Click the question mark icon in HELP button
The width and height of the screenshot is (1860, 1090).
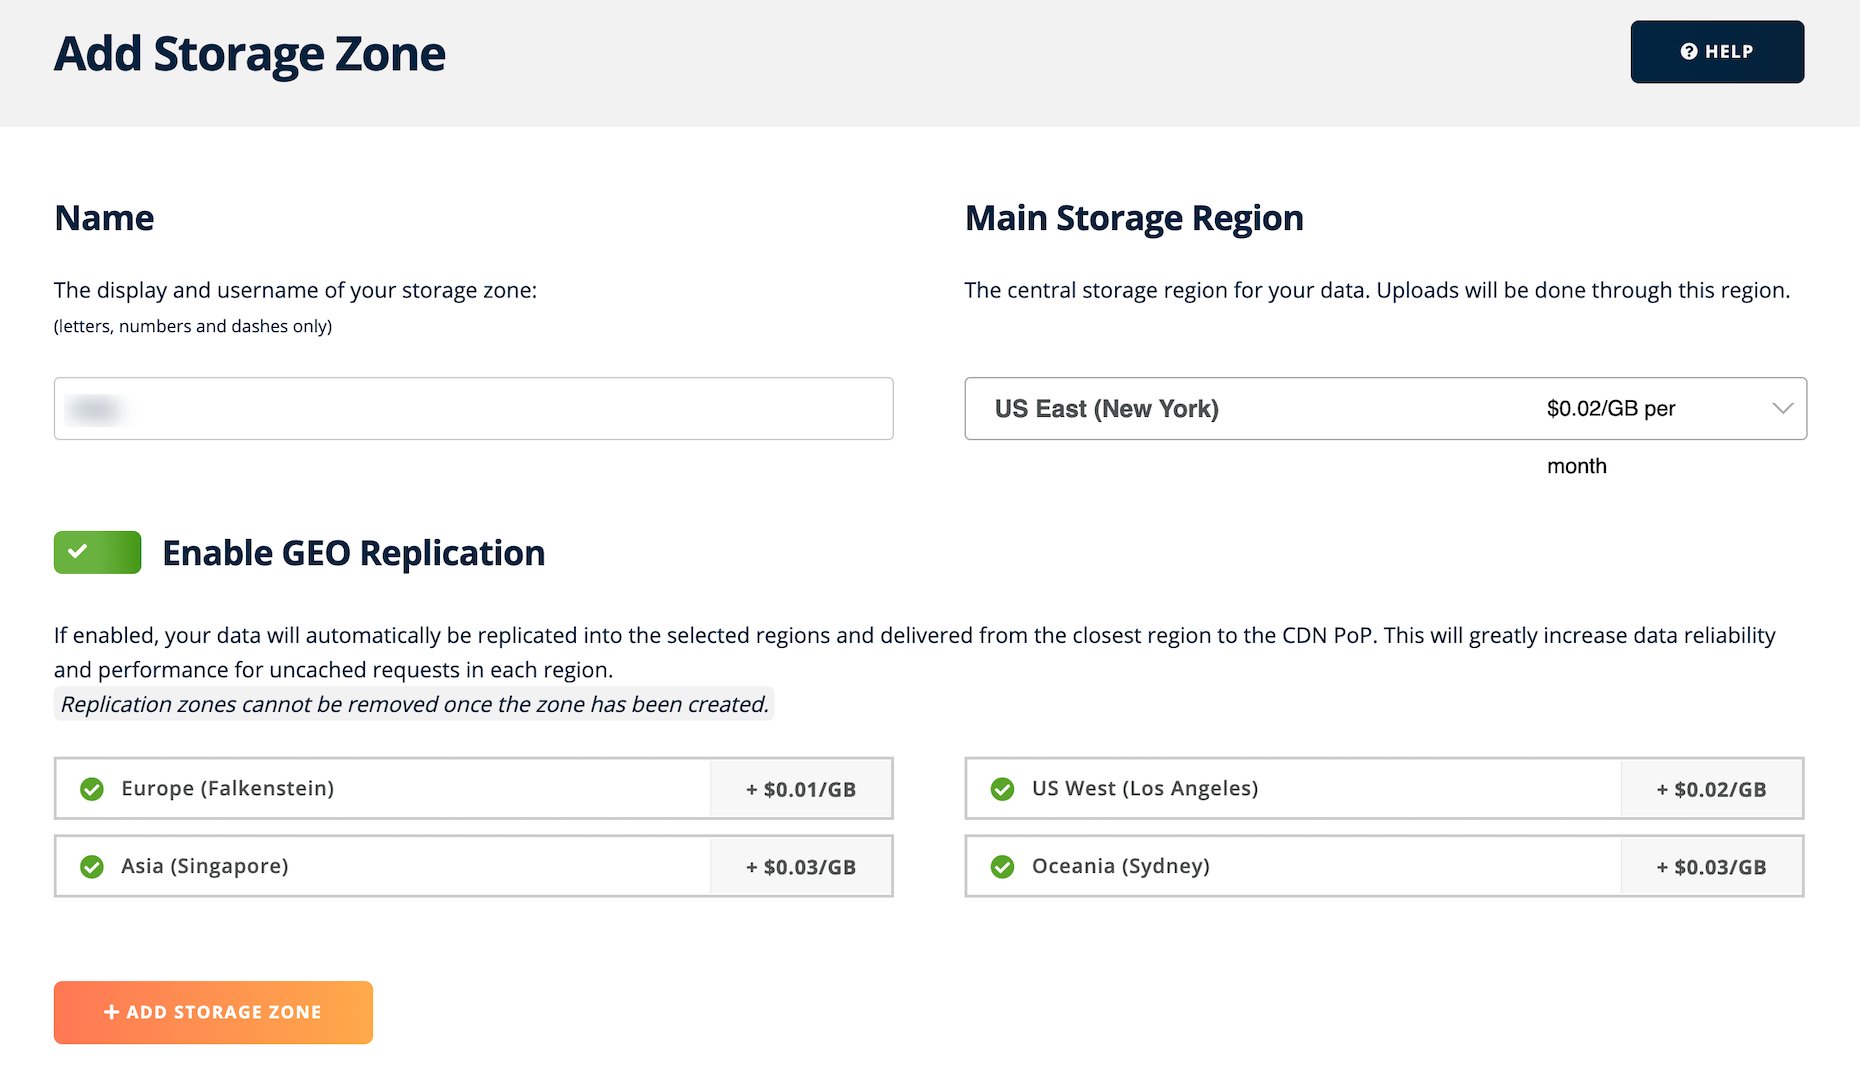pyautogui.click(x=1690, y=51)
